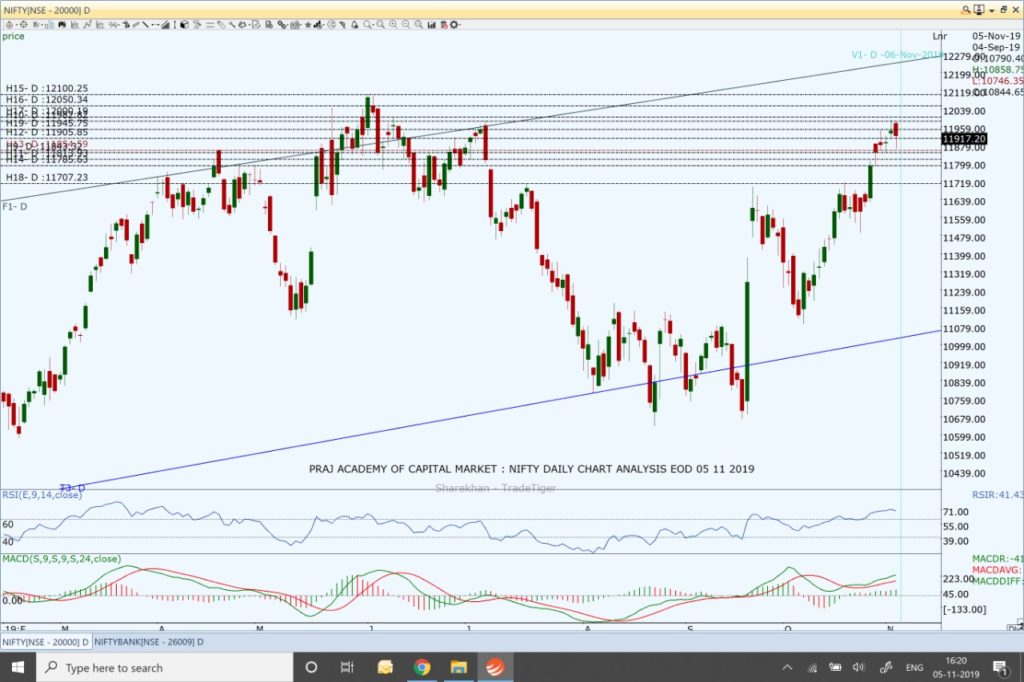The height and width of the screenshot is (682, 1024).
Task: Select the horizontal line drawing tool
Action: (x=155, y=25)
